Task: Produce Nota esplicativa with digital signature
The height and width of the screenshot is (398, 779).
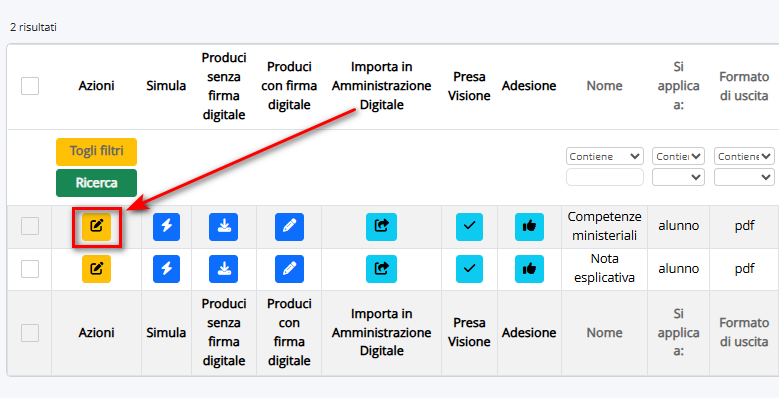Action: (289, 269)
